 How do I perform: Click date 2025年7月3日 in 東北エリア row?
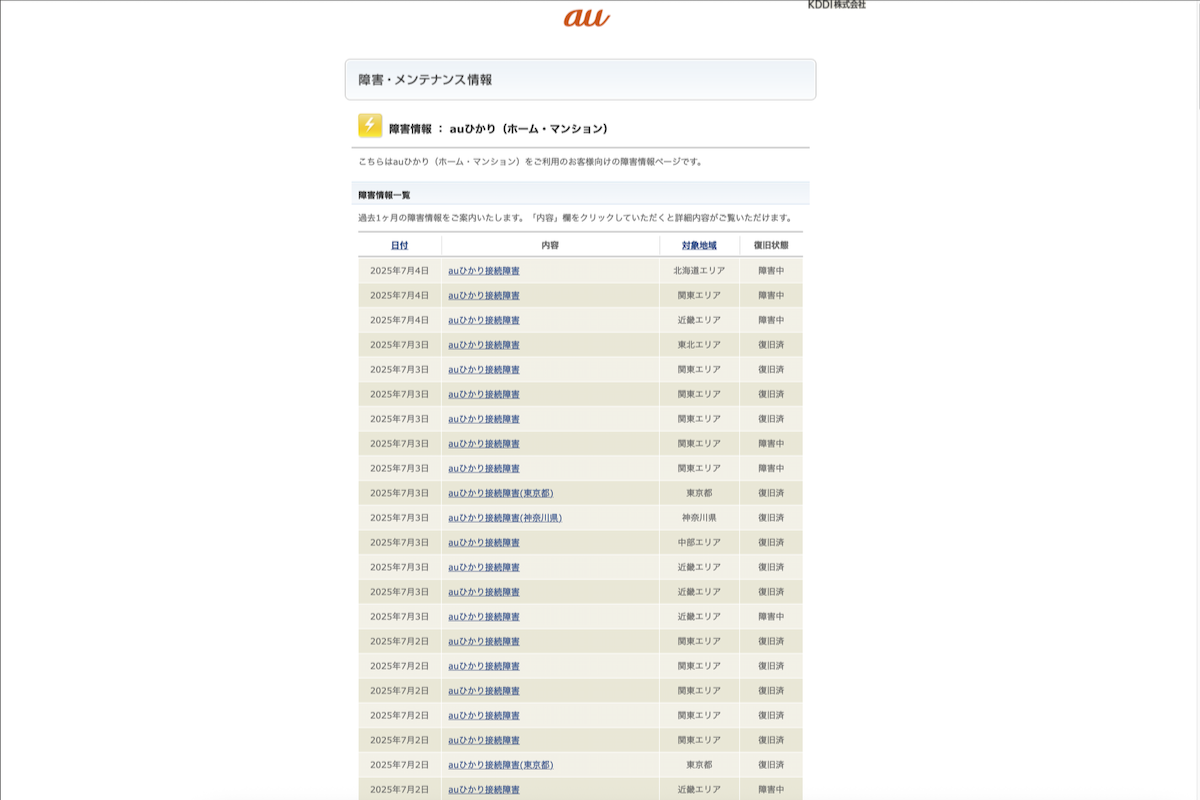click(x=399, y=345)
